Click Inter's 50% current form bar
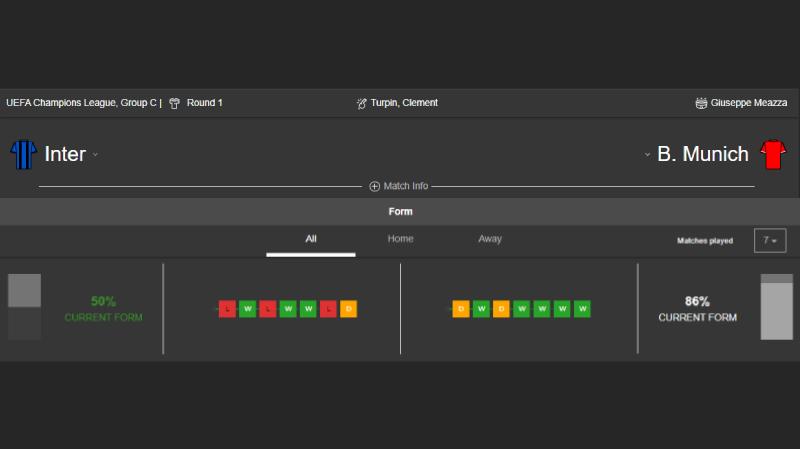Viewport: 800px width, 449px height. click(x=24, y=307)
